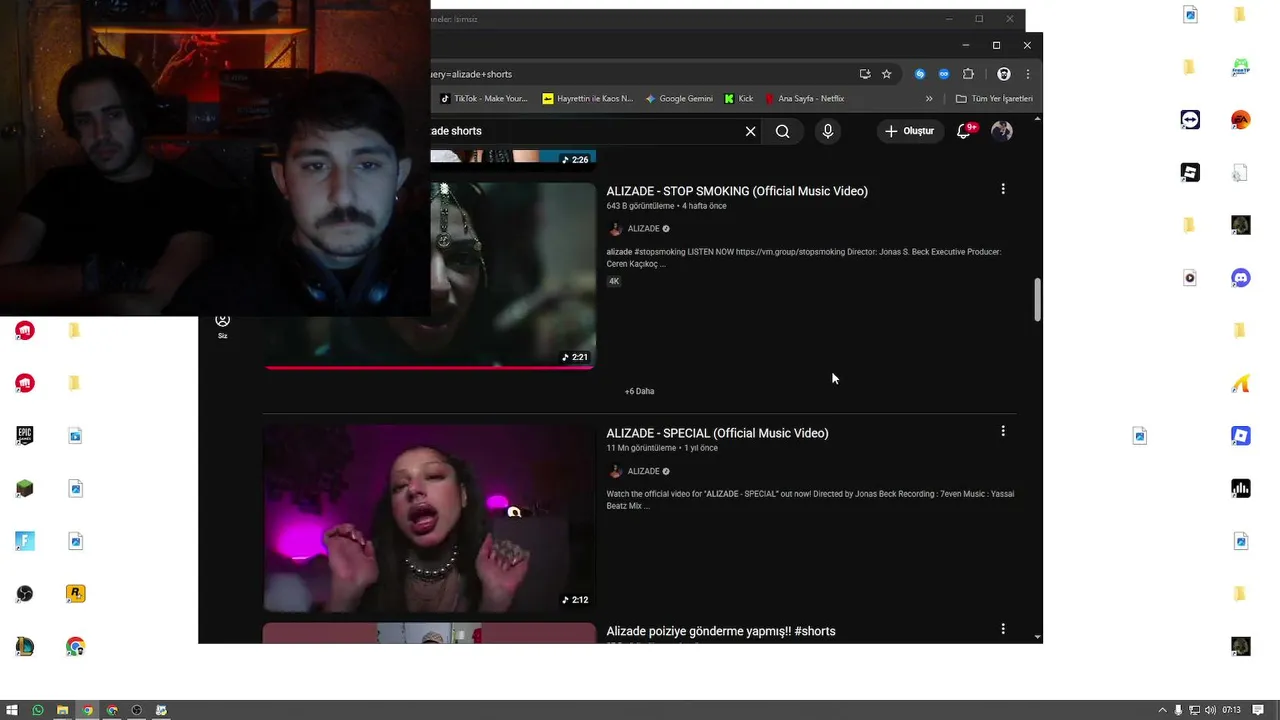Open the Chrome three-dot menu
Image resolution: width=1280 pixels, height=720 pixels.
point(1027,74)
